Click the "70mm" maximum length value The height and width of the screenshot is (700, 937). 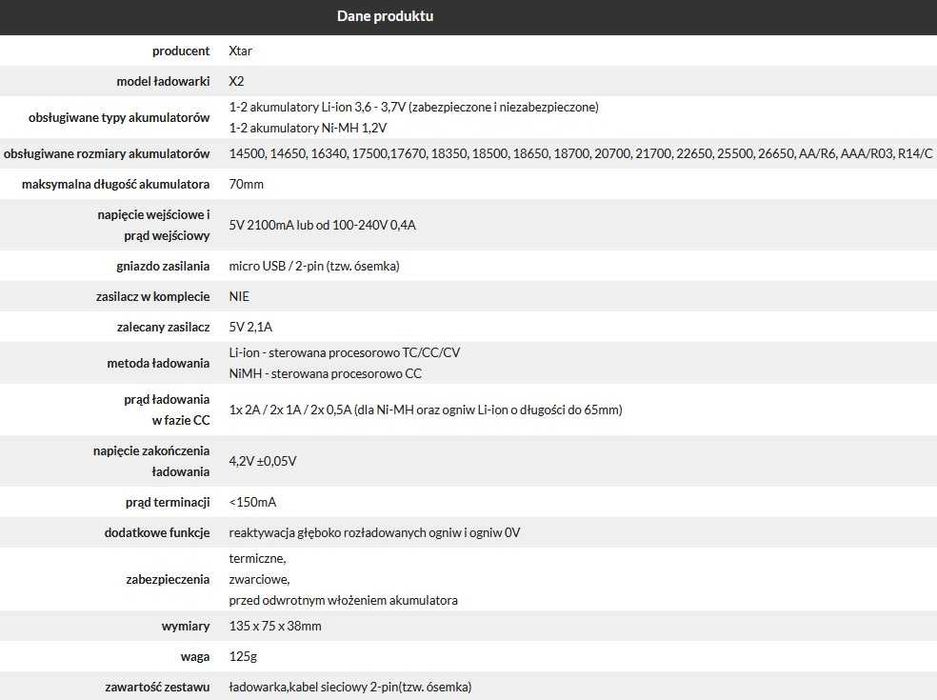(246, 185)
